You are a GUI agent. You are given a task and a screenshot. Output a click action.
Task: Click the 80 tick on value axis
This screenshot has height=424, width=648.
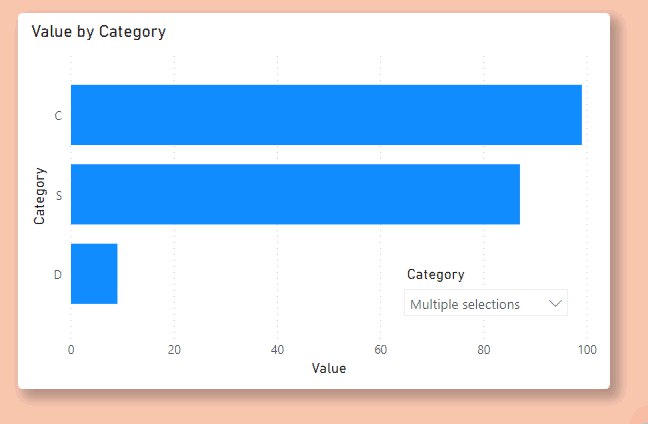click(484, 350)
